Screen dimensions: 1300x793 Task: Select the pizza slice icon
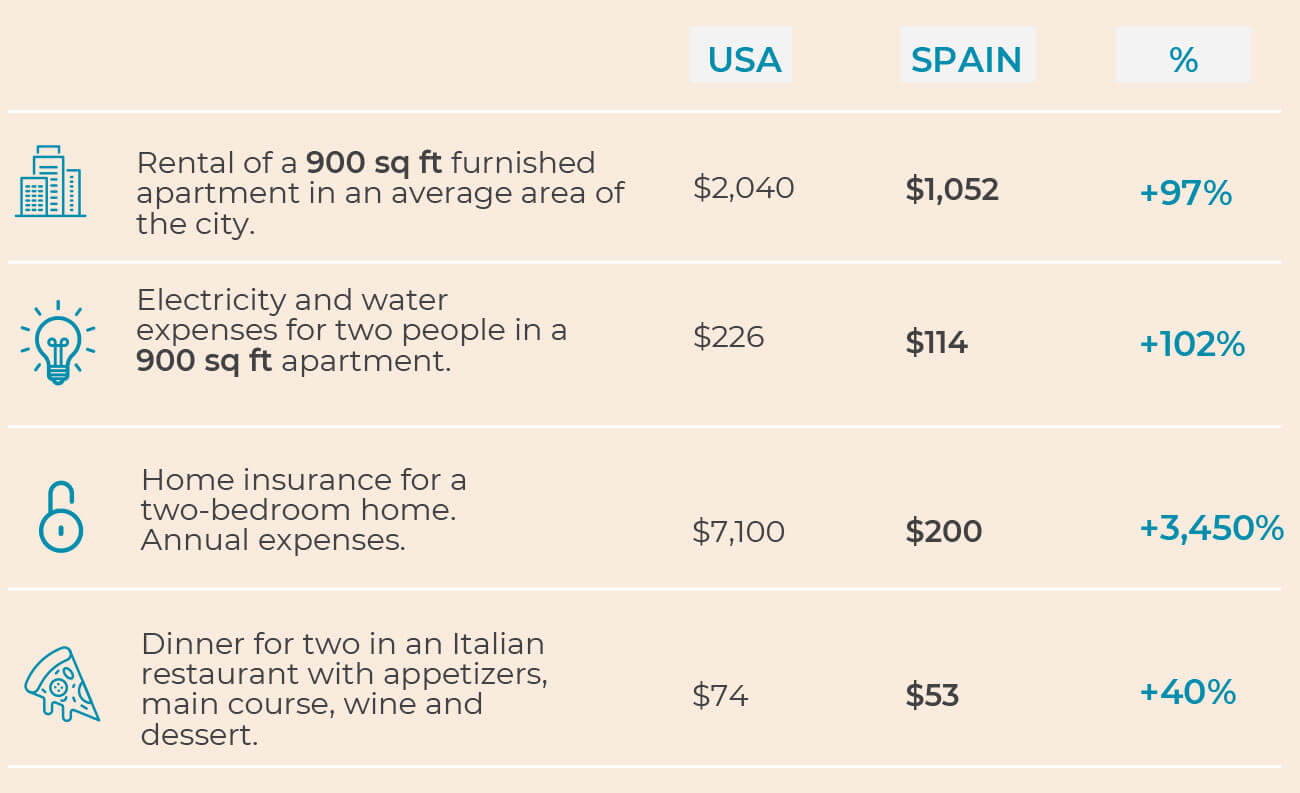click(61, 685)
